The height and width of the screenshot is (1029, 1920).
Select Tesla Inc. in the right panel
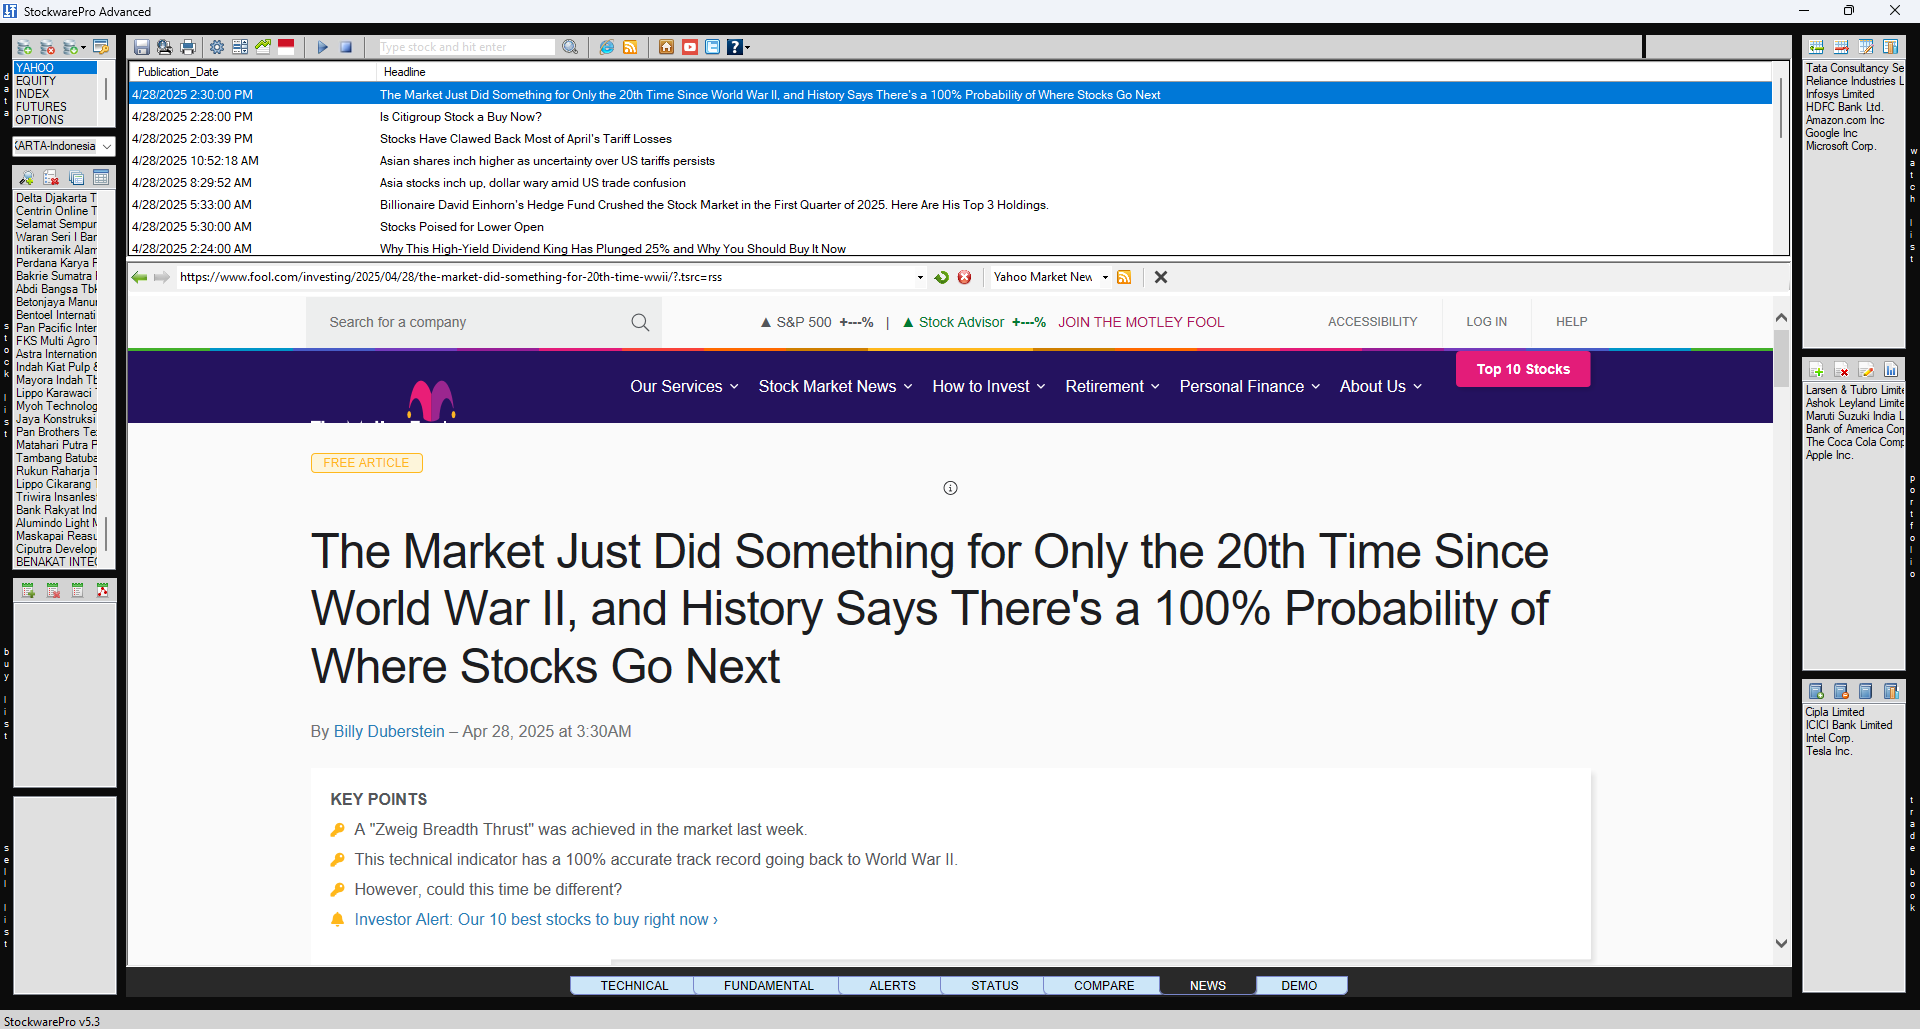pyautogui.click(x=1829, y=751)
